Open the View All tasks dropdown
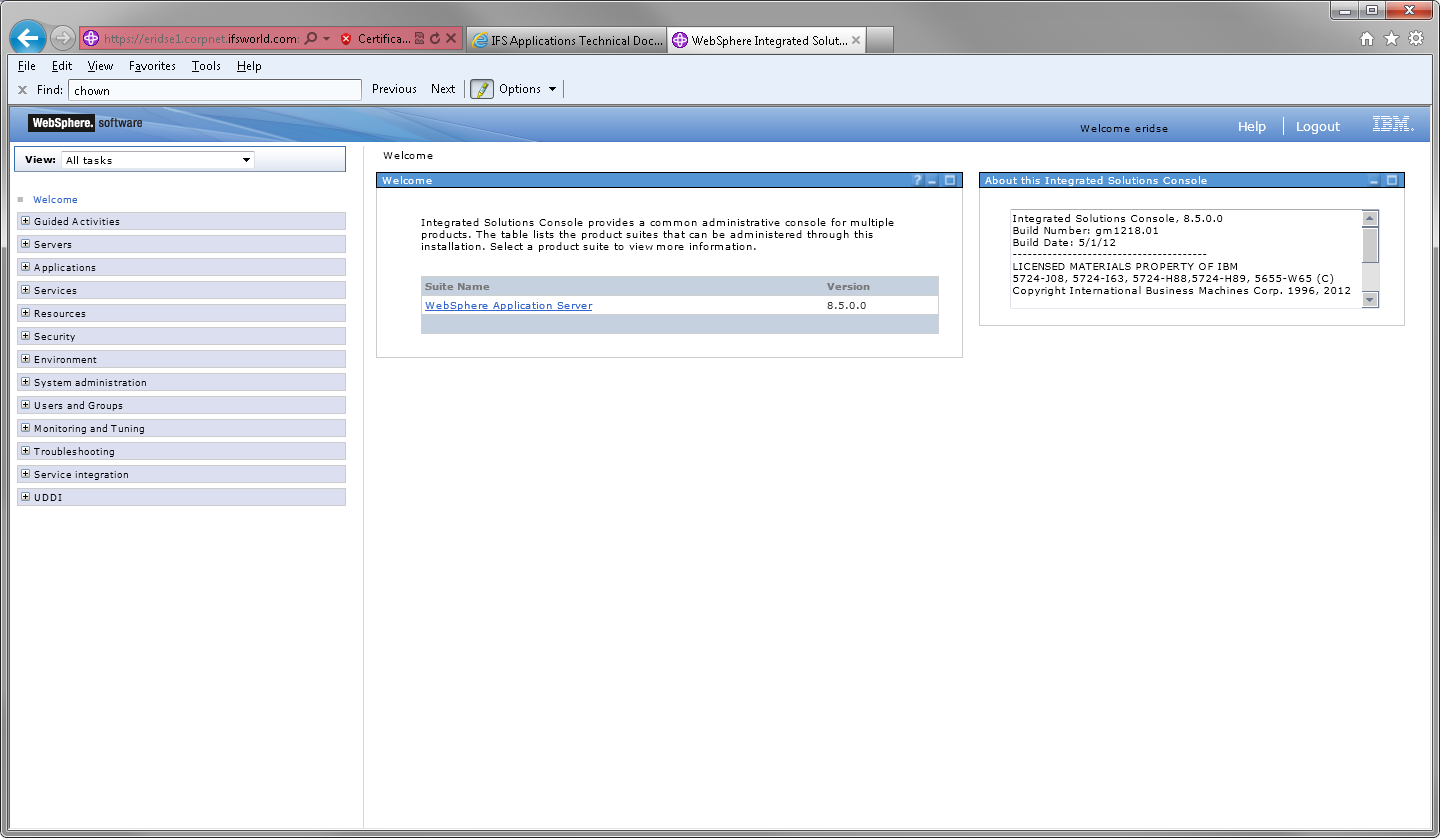1440x838 pixels. pos(246,159)
